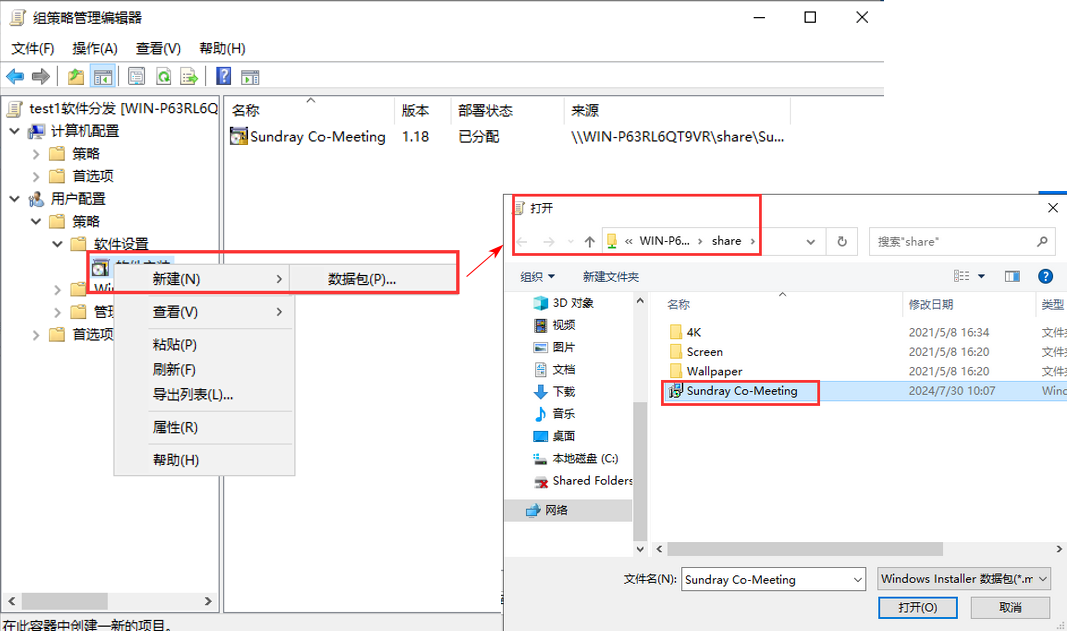Click the blue help icon in the Open dialog
Viewport: 1067px width, 631px height.
tap(1045, 276)
